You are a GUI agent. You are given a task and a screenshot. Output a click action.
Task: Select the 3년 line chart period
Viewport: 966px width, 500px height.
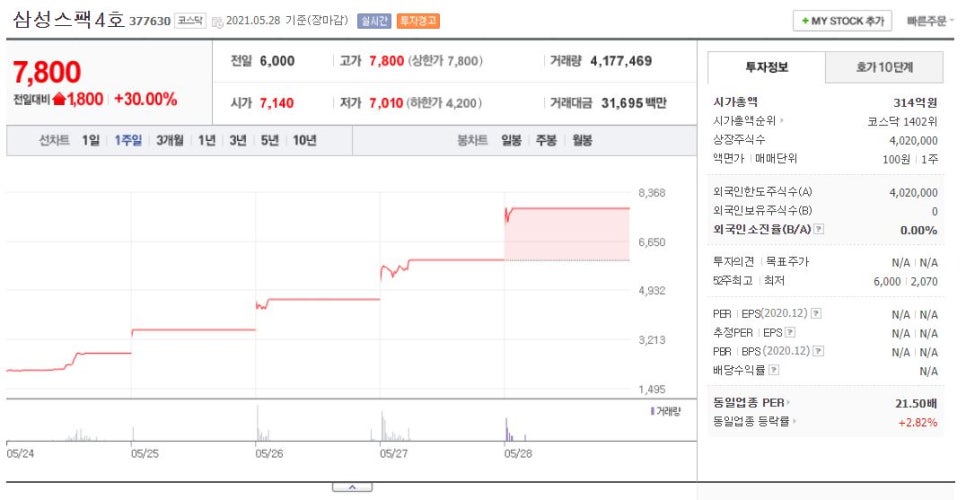coord(238,140)
